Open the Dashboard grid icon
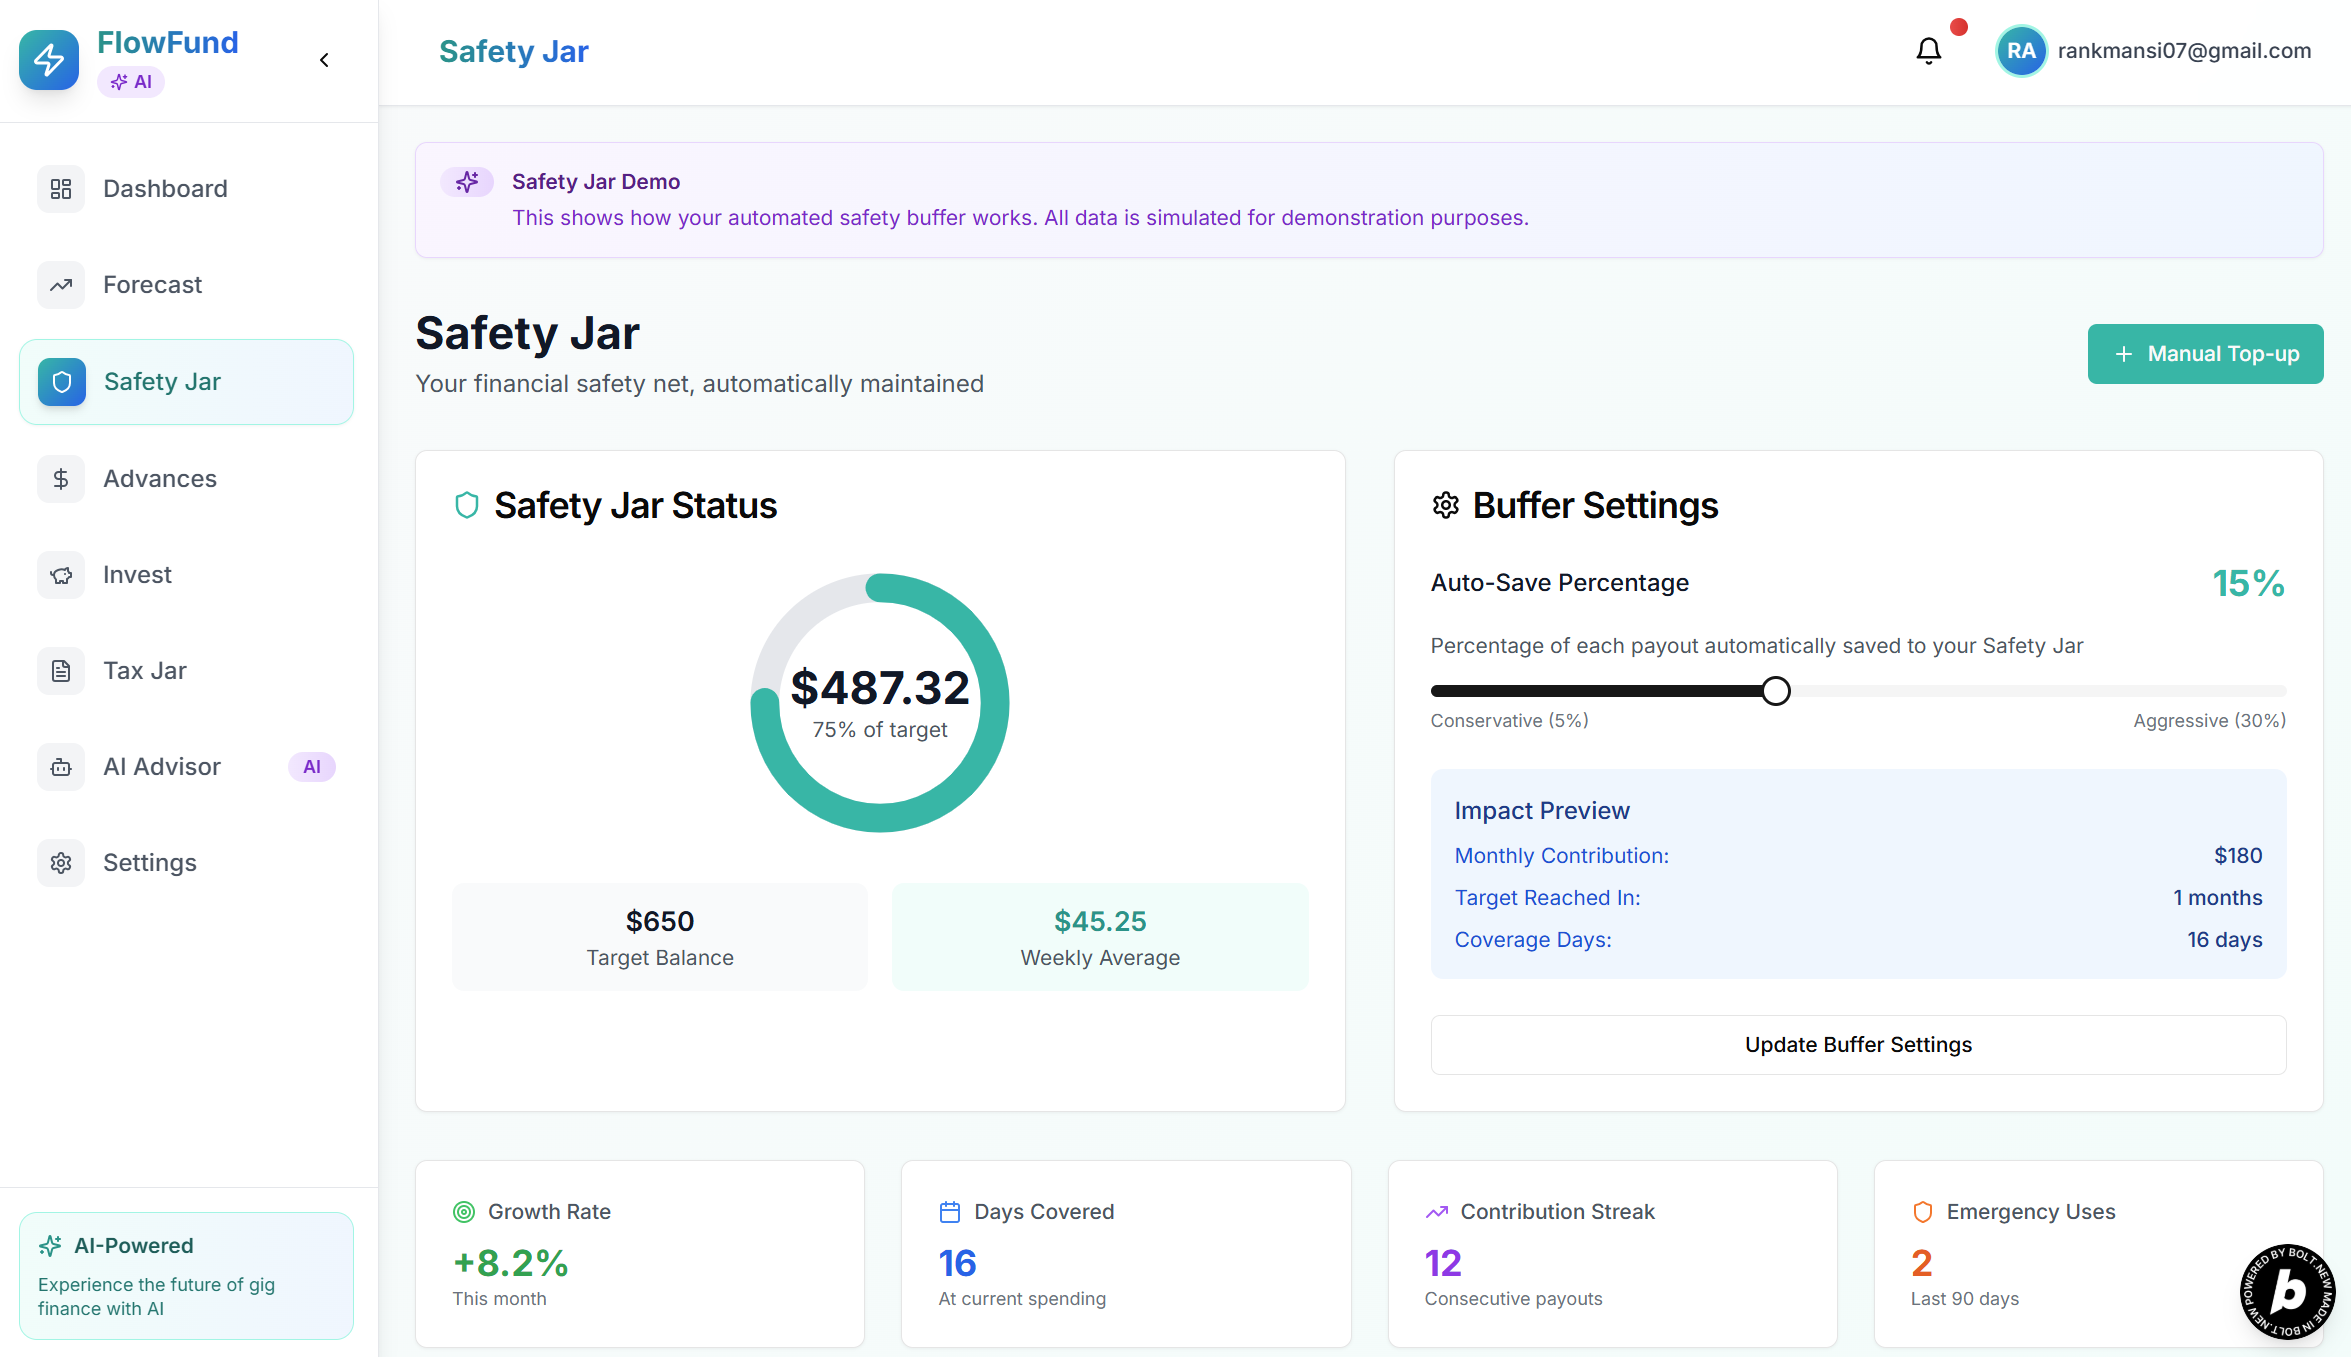The height and width of the screenshot is (1357, 2351). (x=61, y=189)
